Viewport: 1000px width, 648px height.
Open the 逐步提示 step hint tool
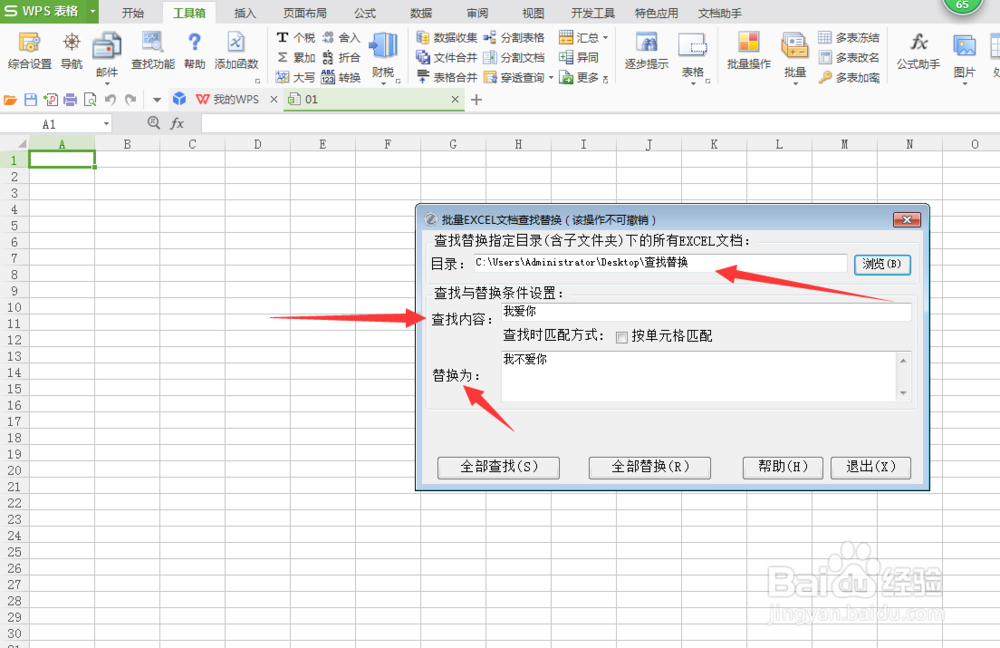646,50
